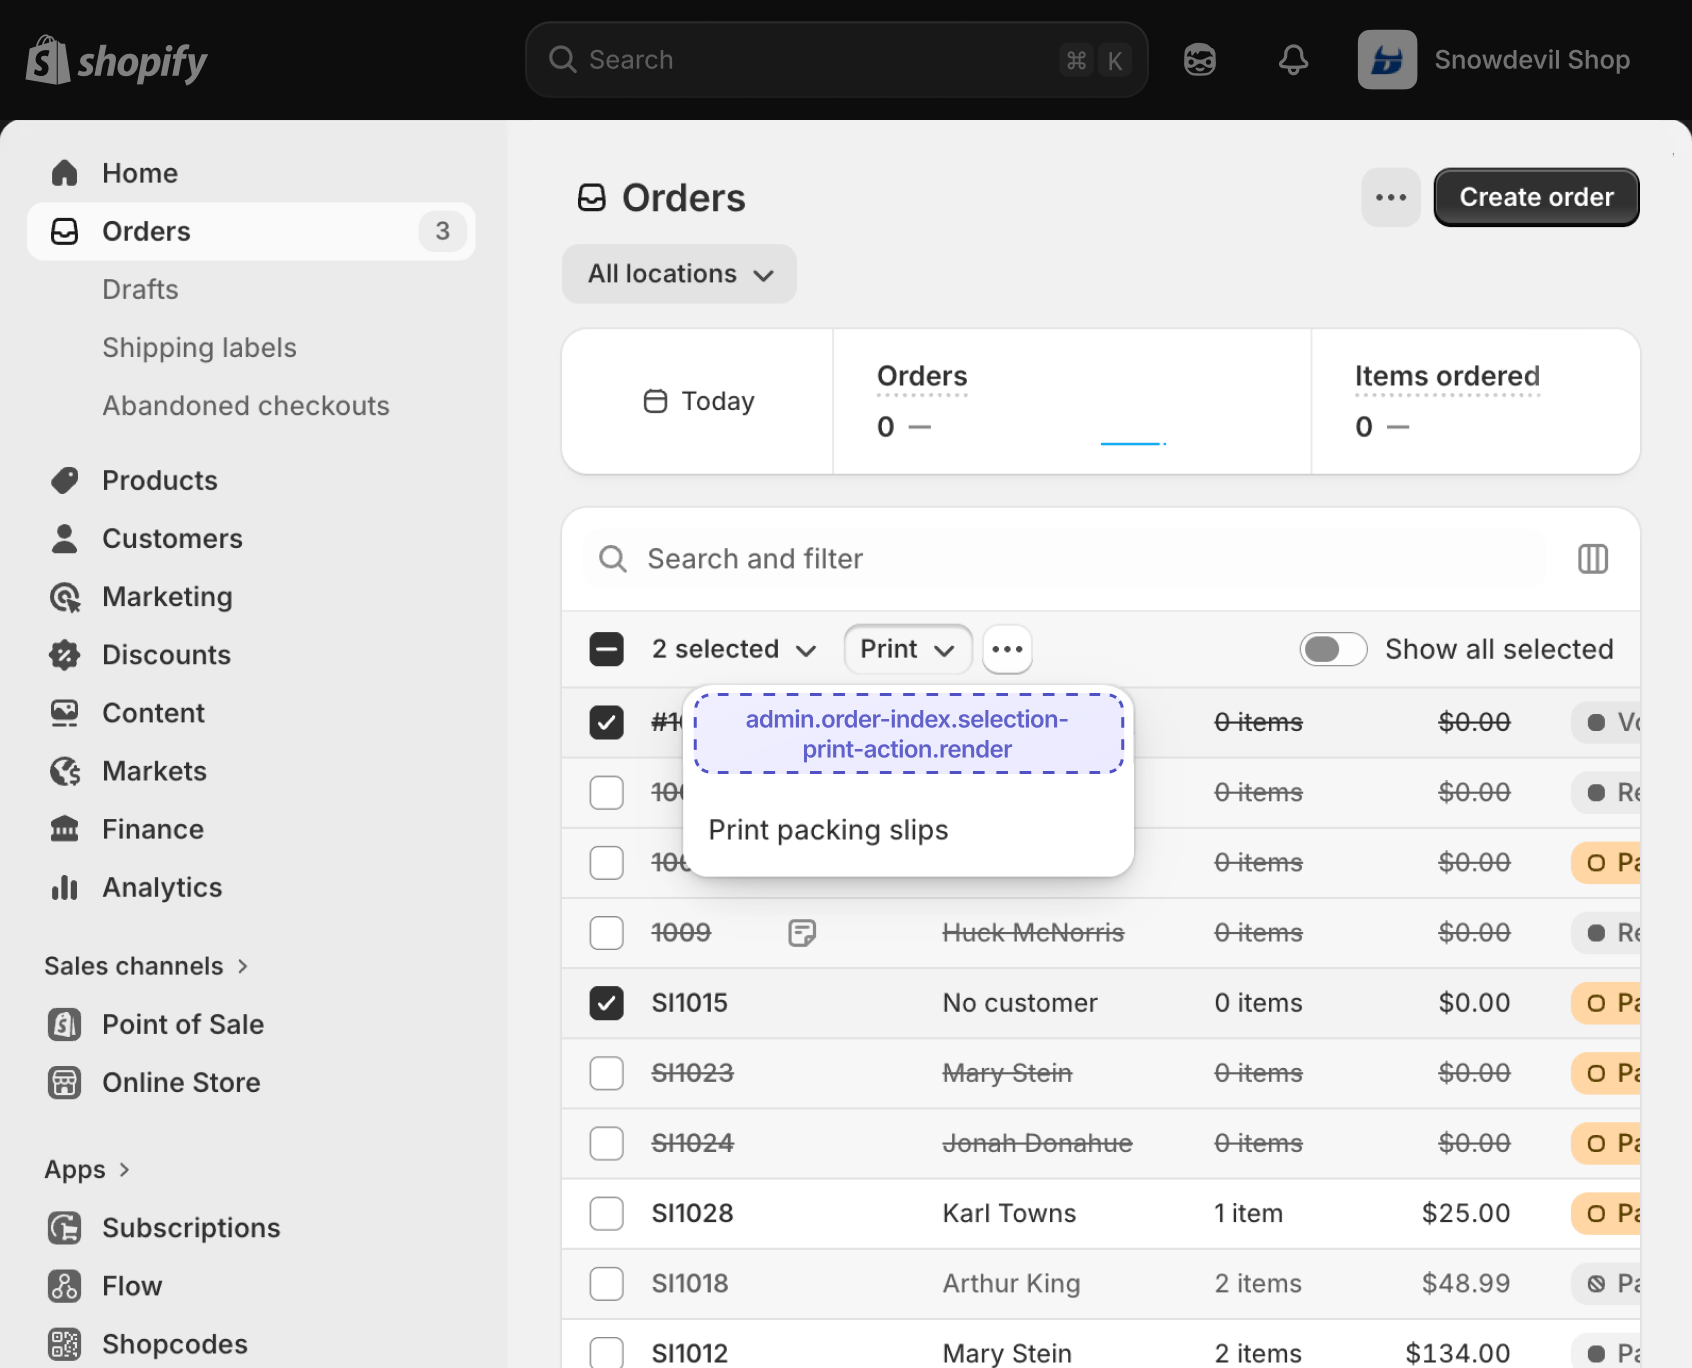
Task: Click the Customers person icon
Action: pos(65,538)
